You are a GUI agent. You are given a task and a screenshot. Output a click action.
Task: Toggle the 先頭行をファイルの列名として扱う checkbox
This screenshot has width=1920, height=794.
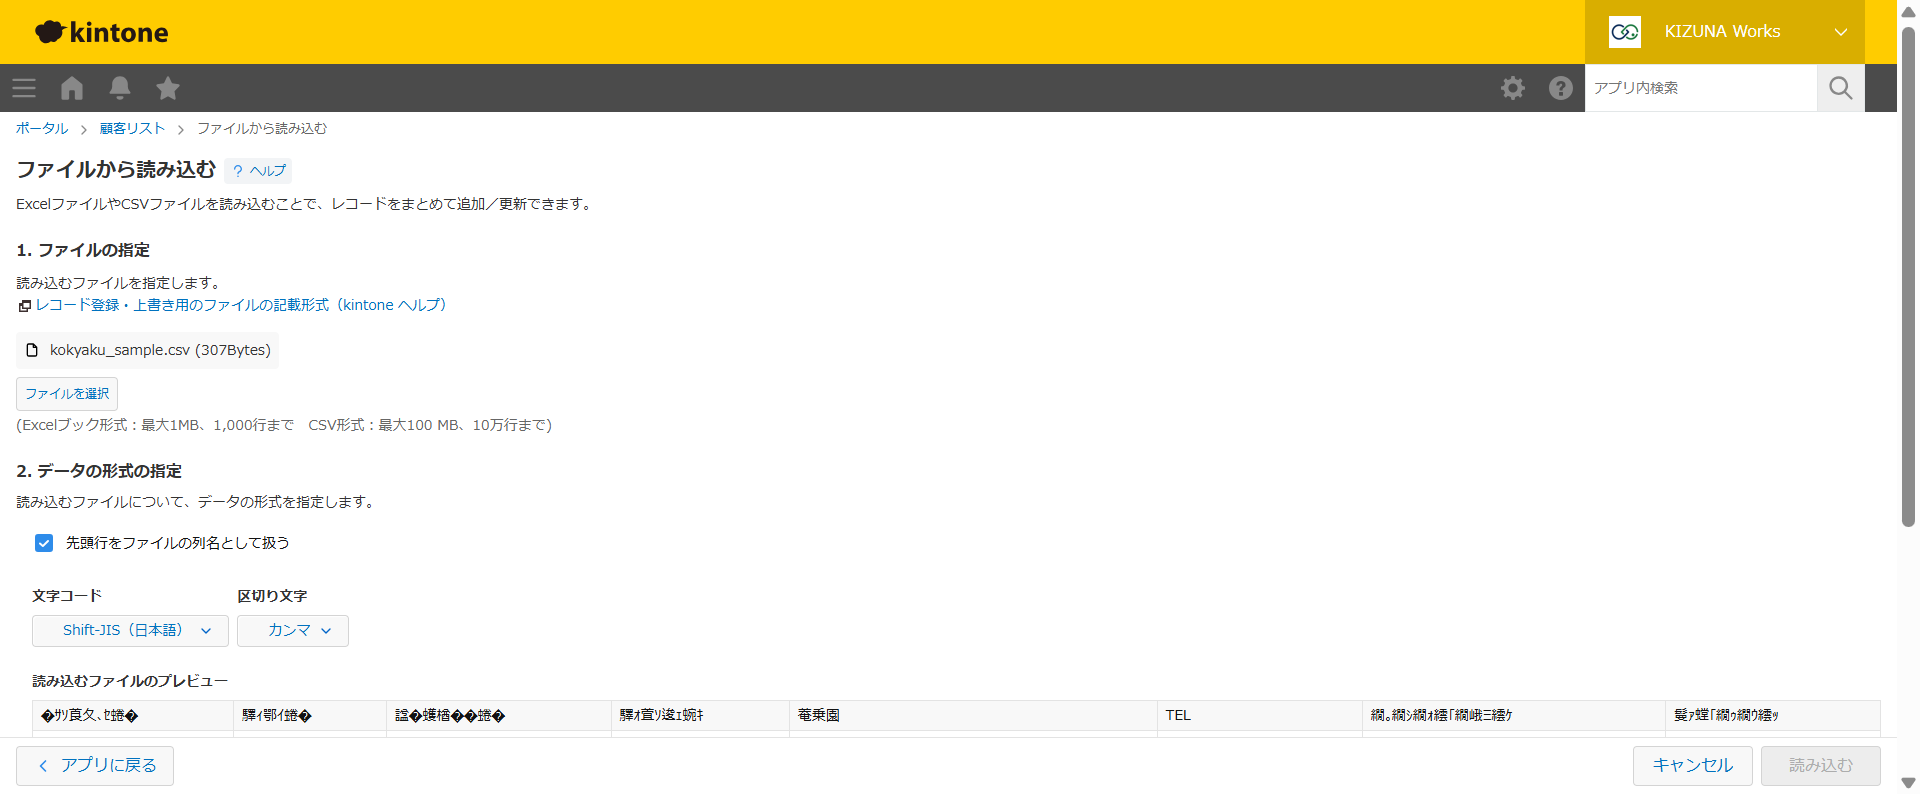[44, 543]
